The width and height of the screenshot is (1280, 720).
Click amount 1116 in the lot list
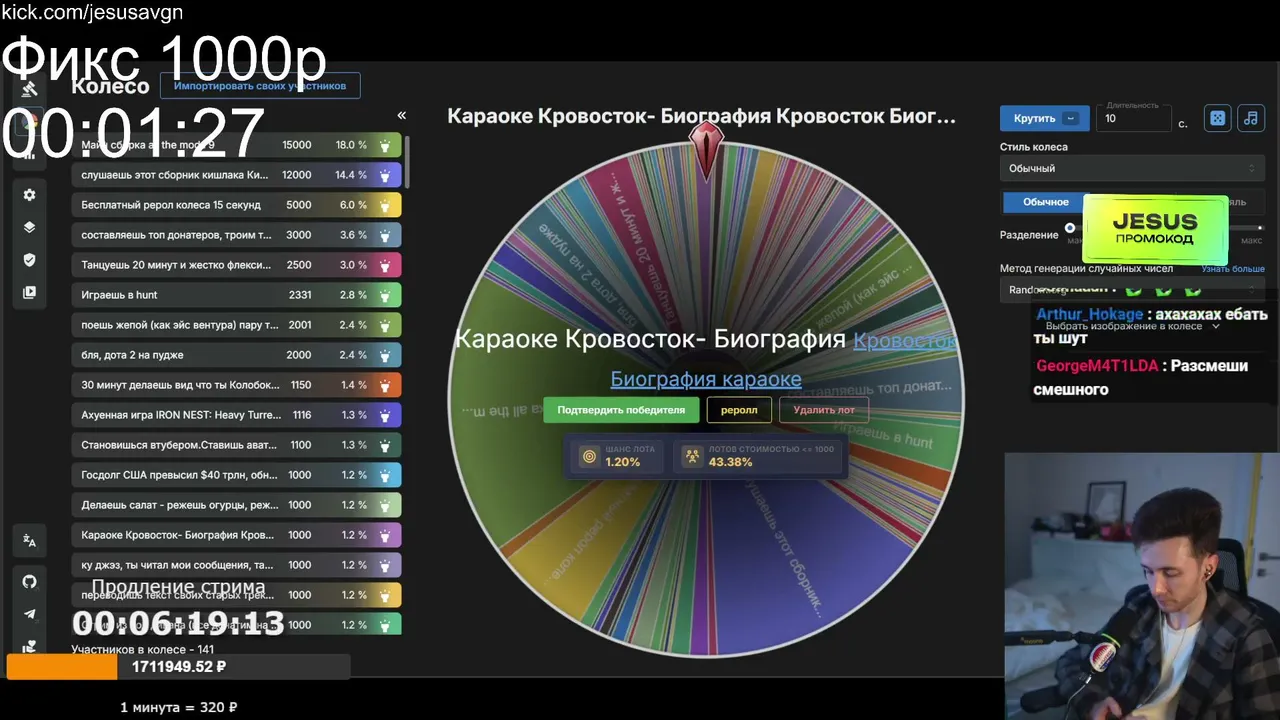[x=300, y=415]
